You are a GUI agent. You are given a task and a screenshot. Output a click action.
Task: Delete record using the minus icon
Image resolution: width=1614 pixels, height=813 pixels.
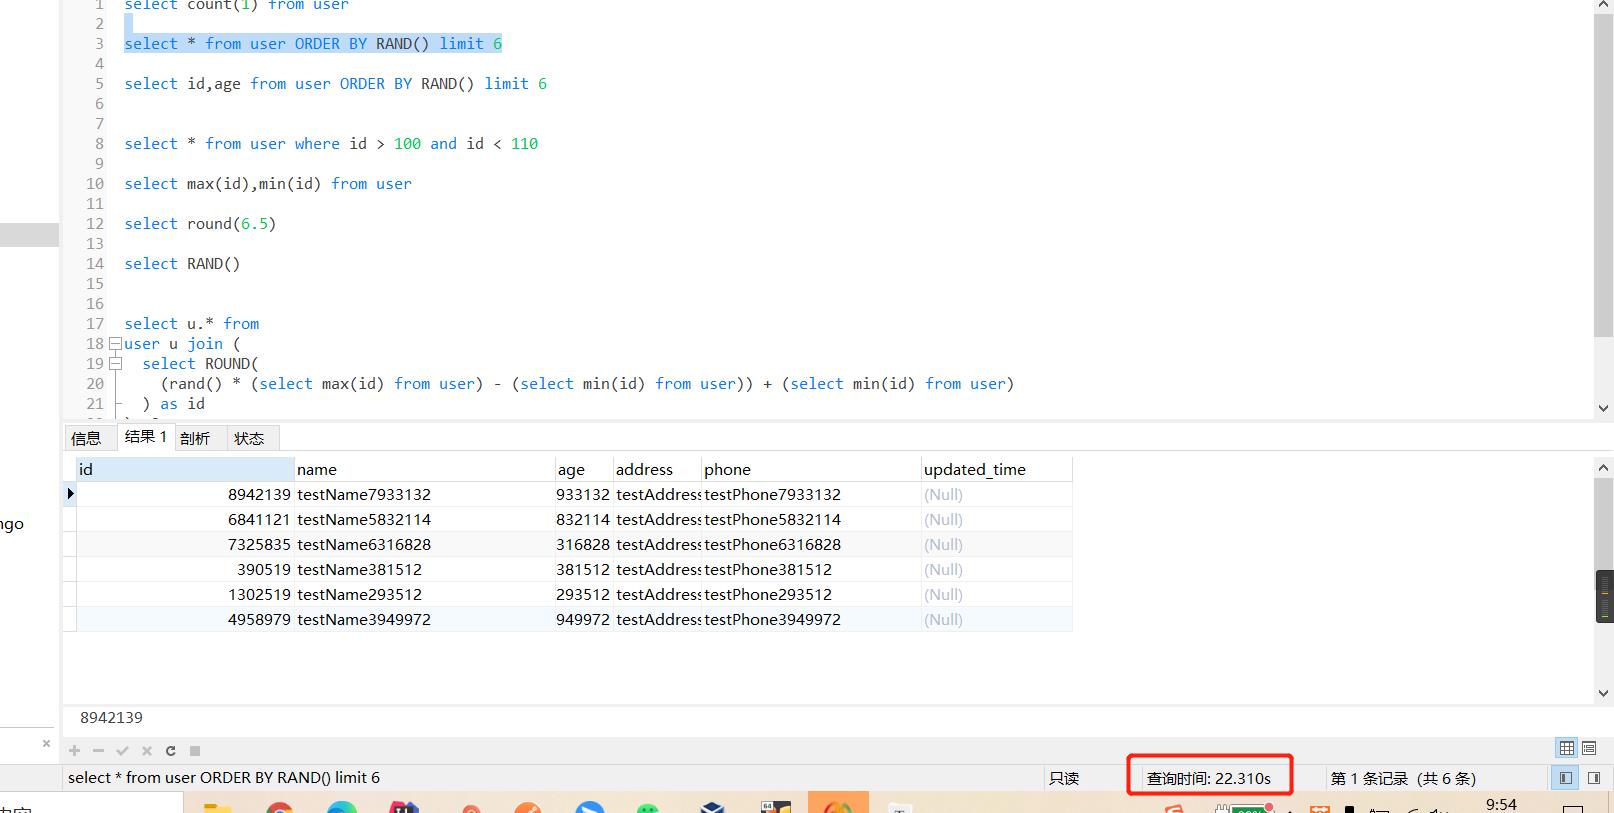click(98, 750)
